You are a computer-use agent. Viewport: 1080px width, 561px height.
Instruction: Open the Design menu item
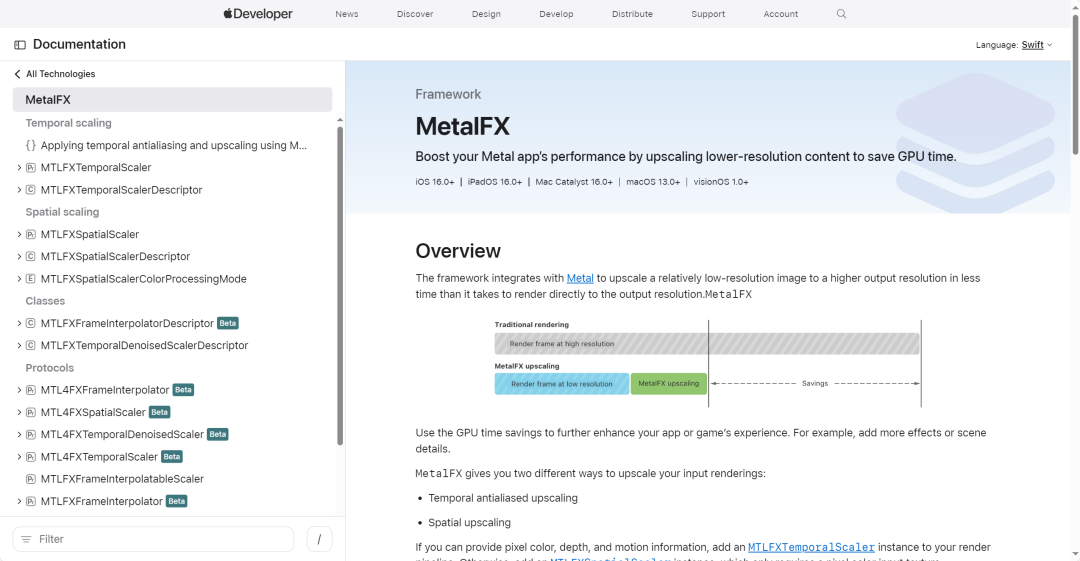[x=486, y=14]
